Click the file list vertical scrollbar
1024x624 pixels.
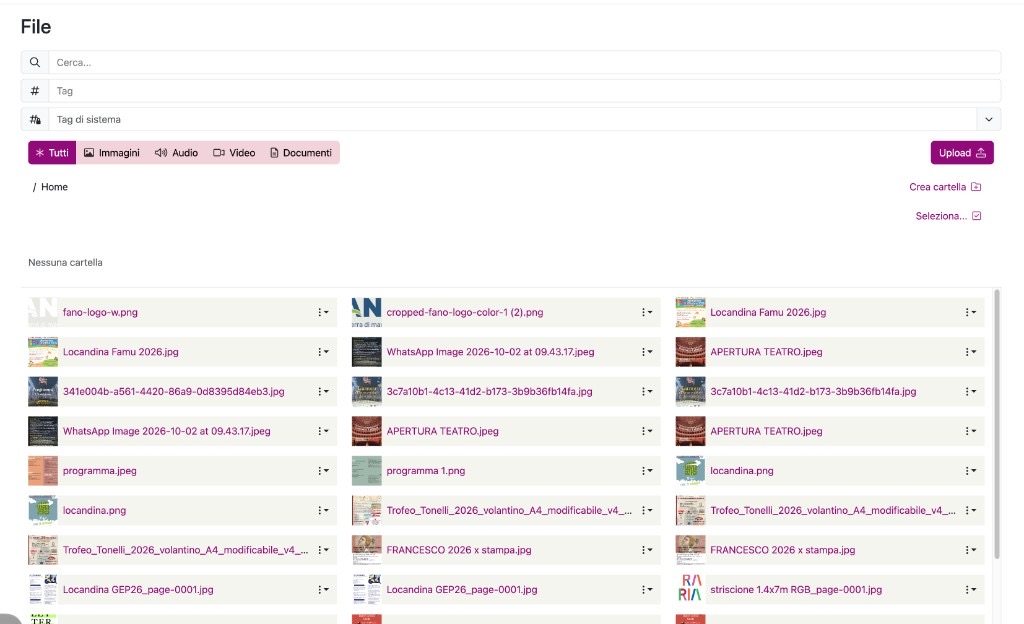[x=997, y=424]
